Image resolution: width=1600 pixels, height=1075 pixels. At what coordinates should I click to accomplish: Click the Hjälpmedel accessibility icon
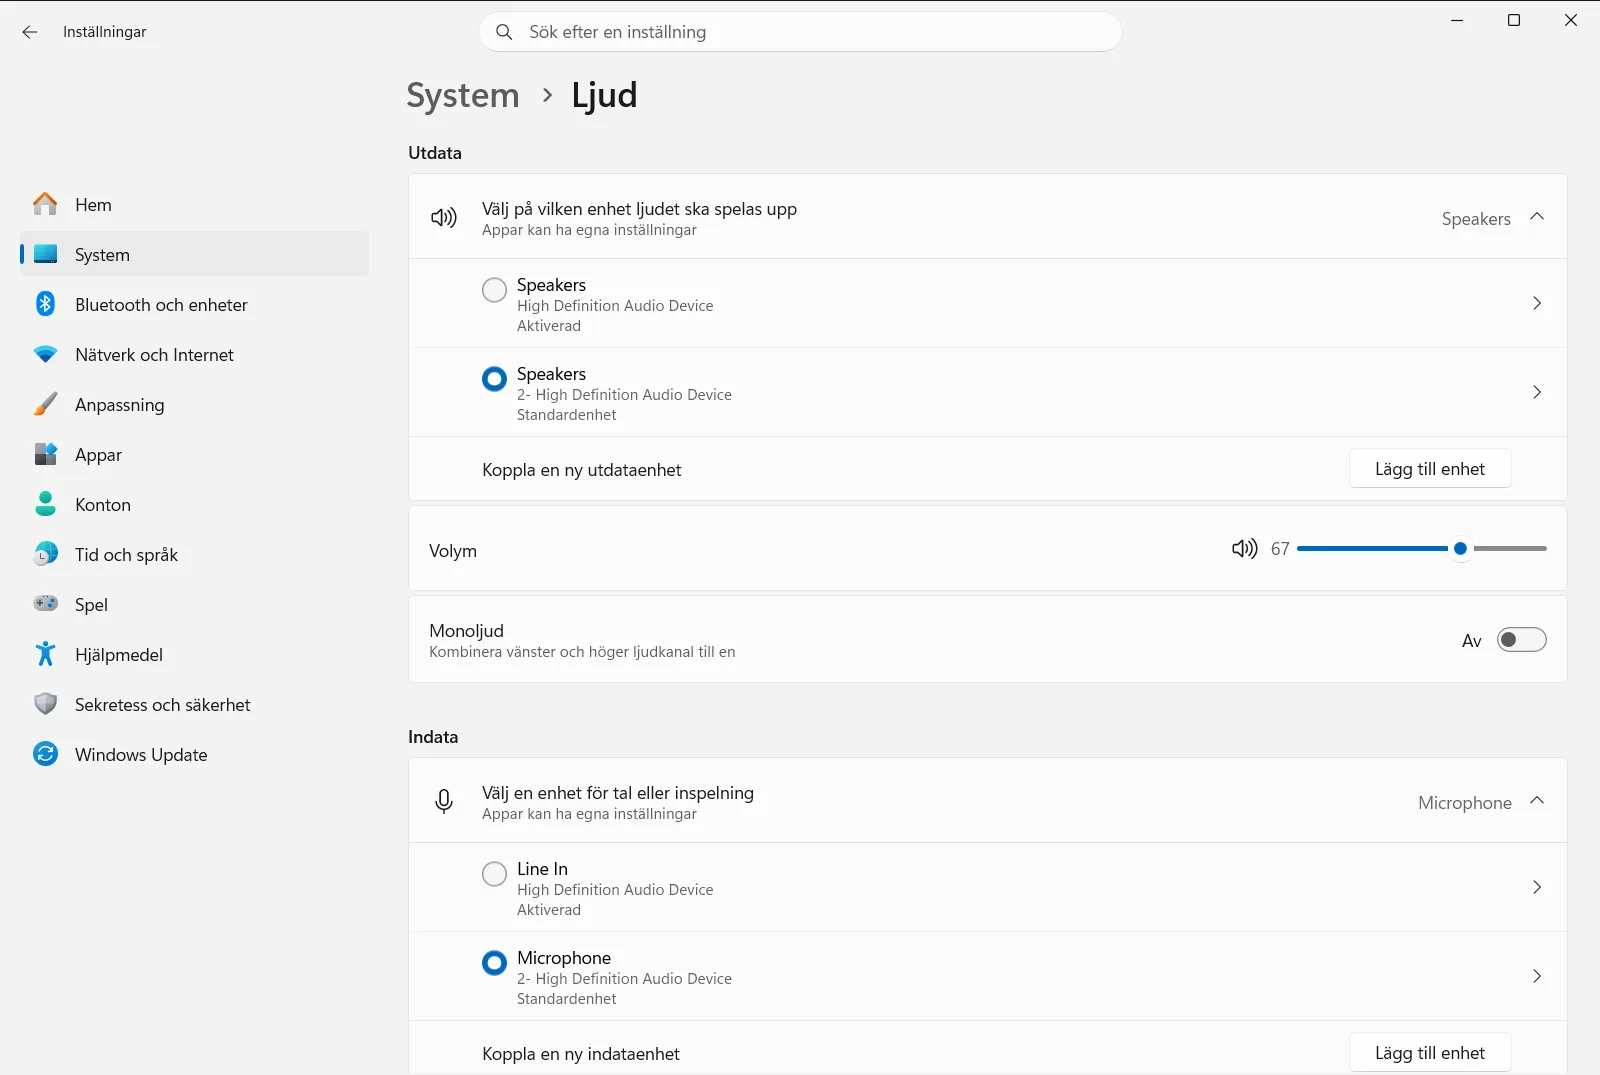click(45, 654)
